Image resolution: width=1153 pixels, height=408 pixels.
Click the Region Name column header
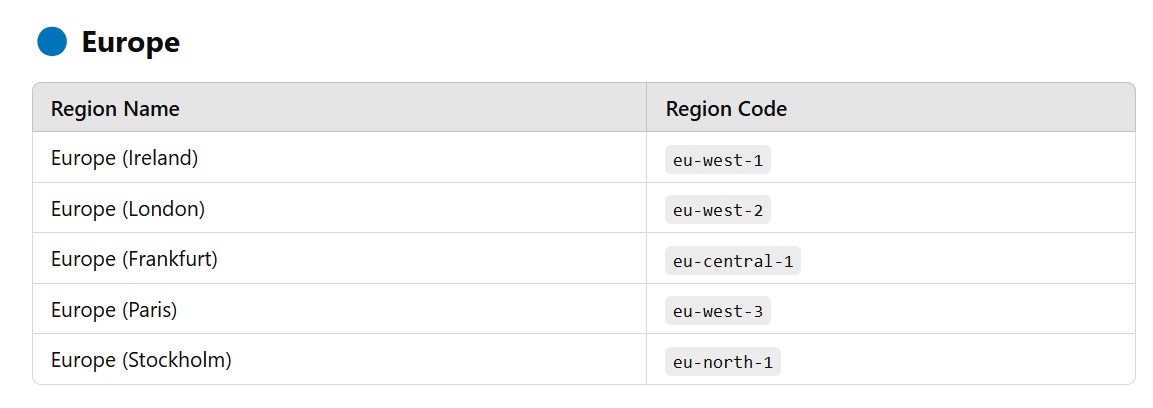point(115,109)
